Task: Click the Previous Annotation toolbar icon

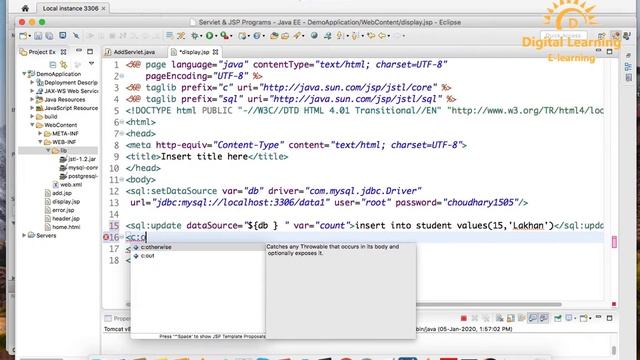Action: [x=355, y=36]
